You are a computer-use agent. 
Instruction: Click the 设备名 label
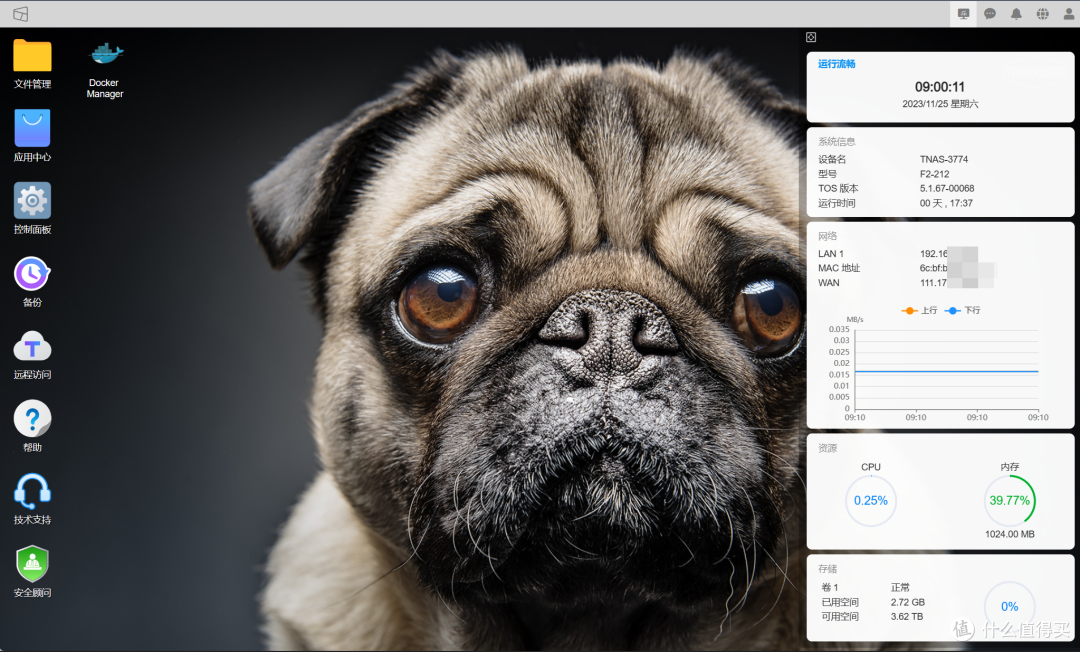point(831,159)
